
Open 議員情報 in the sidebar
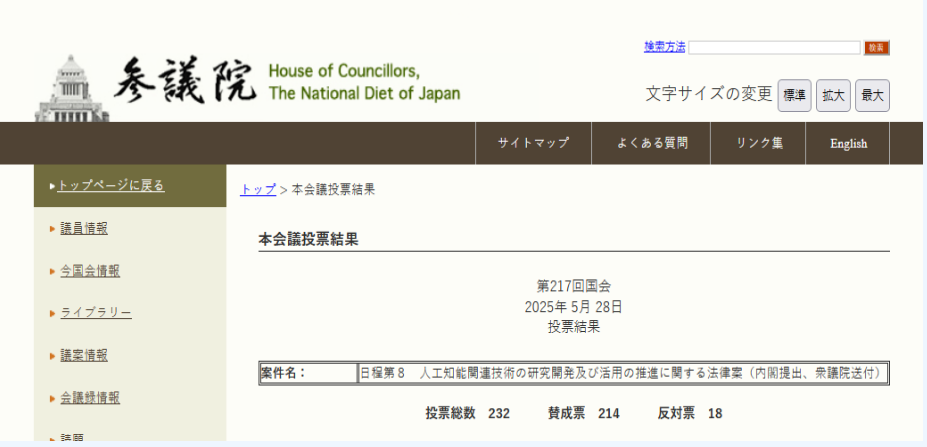pos(84,229)
